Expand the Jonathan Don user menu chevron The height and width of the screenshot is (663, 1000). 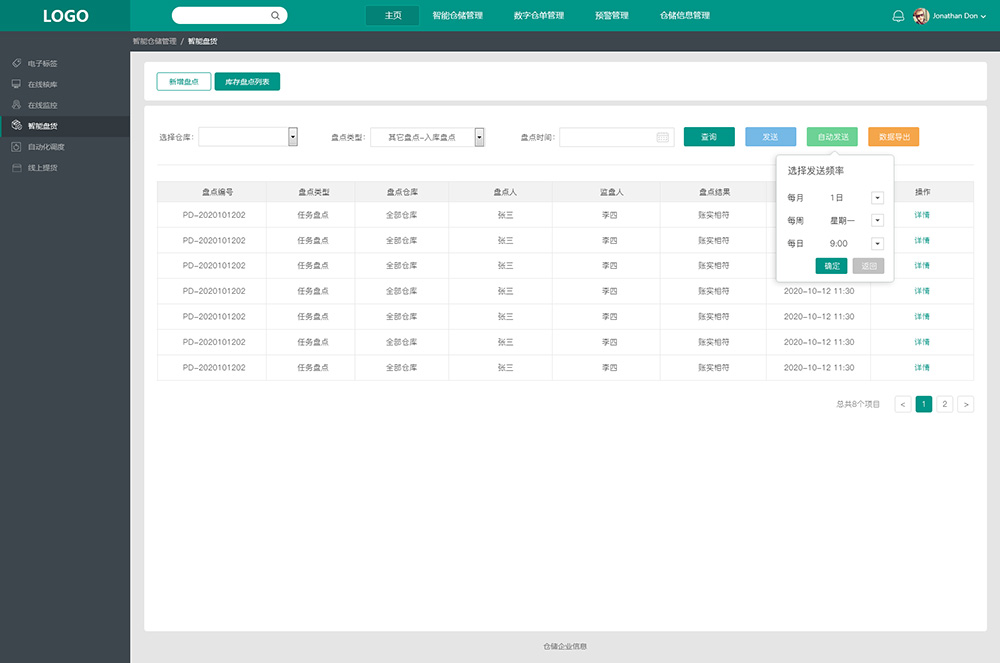click(983, 17)
